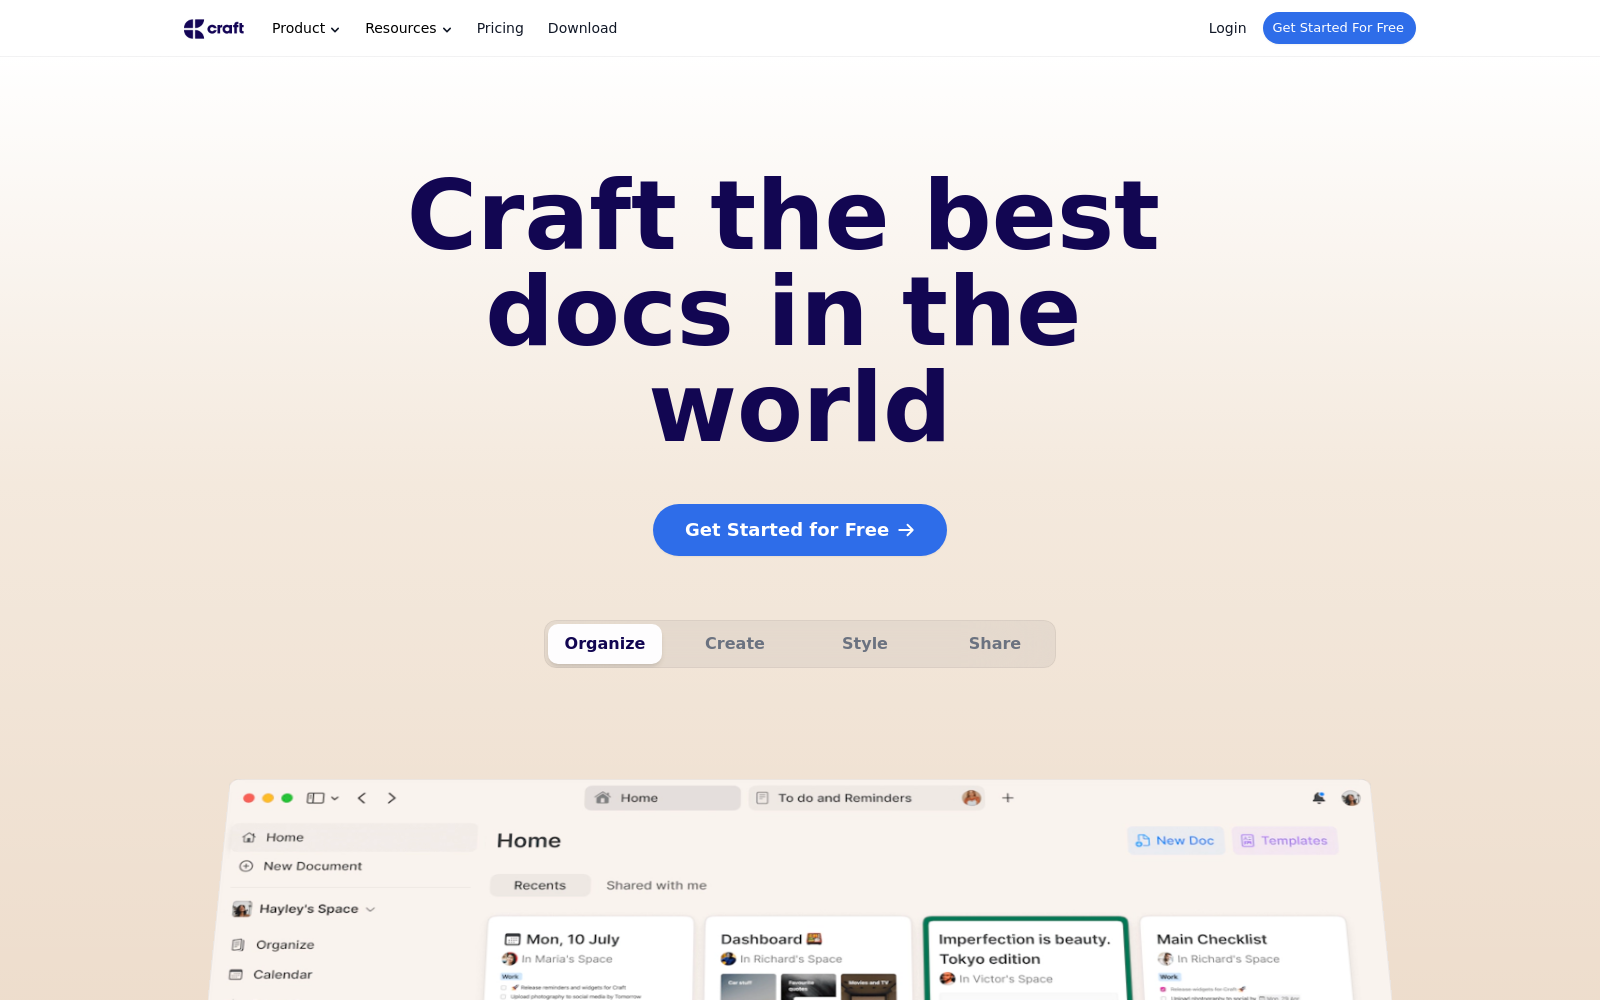
Task: Select the Recents tab in app preview
Action: click(540, 886)
